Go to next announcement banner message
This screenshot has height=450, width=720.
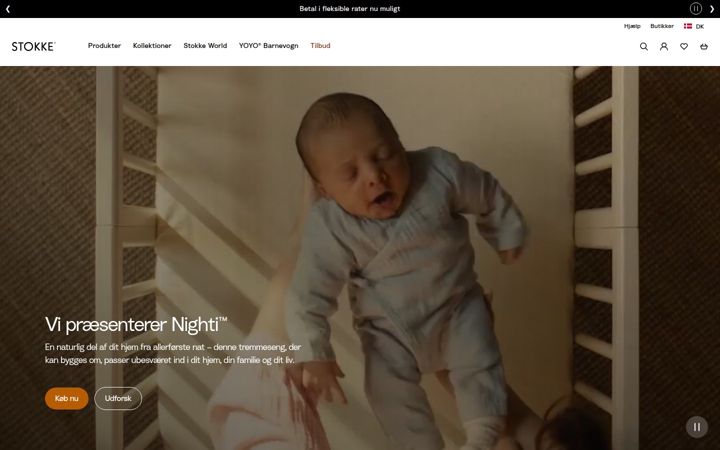click(712, 9)
